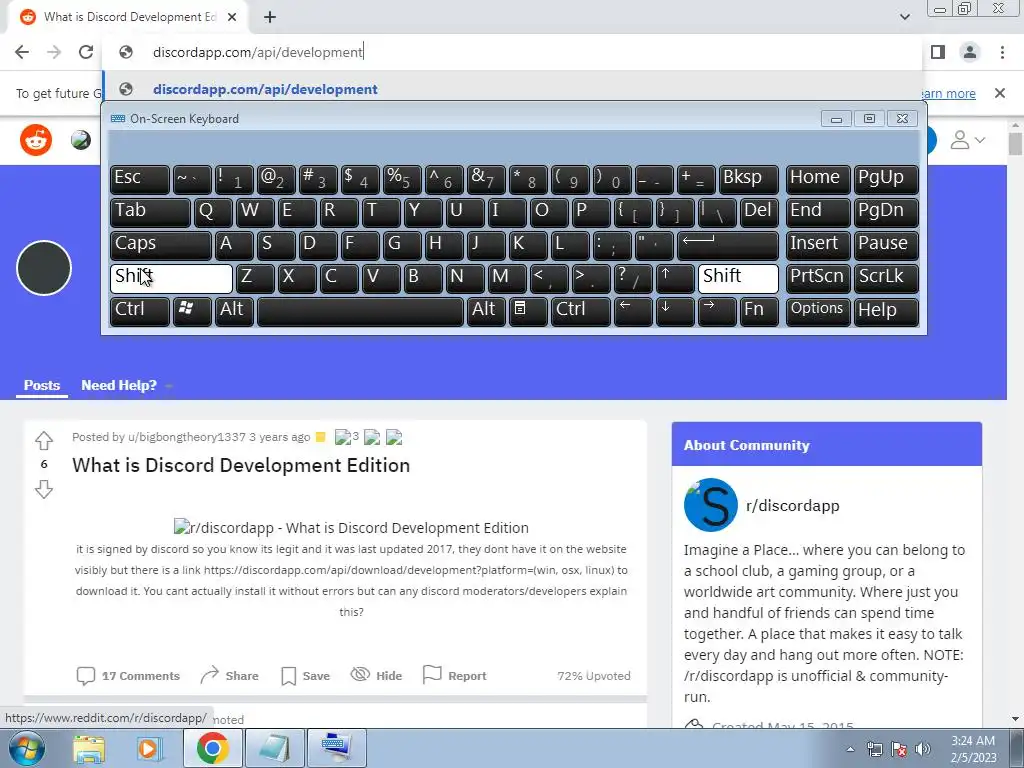Click the left Alt key on keyboard

coord(234,311)
